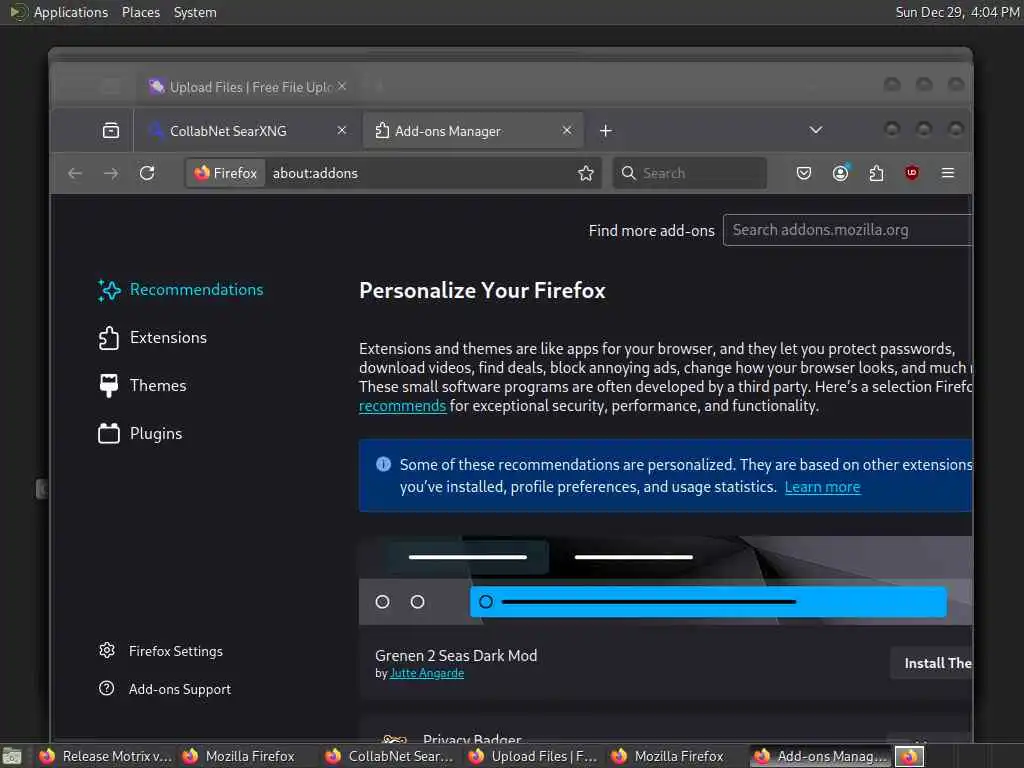Open the Firefox hamburger application menu
The height and width of the screenshot is (768, 1024).
coord(948,173)
